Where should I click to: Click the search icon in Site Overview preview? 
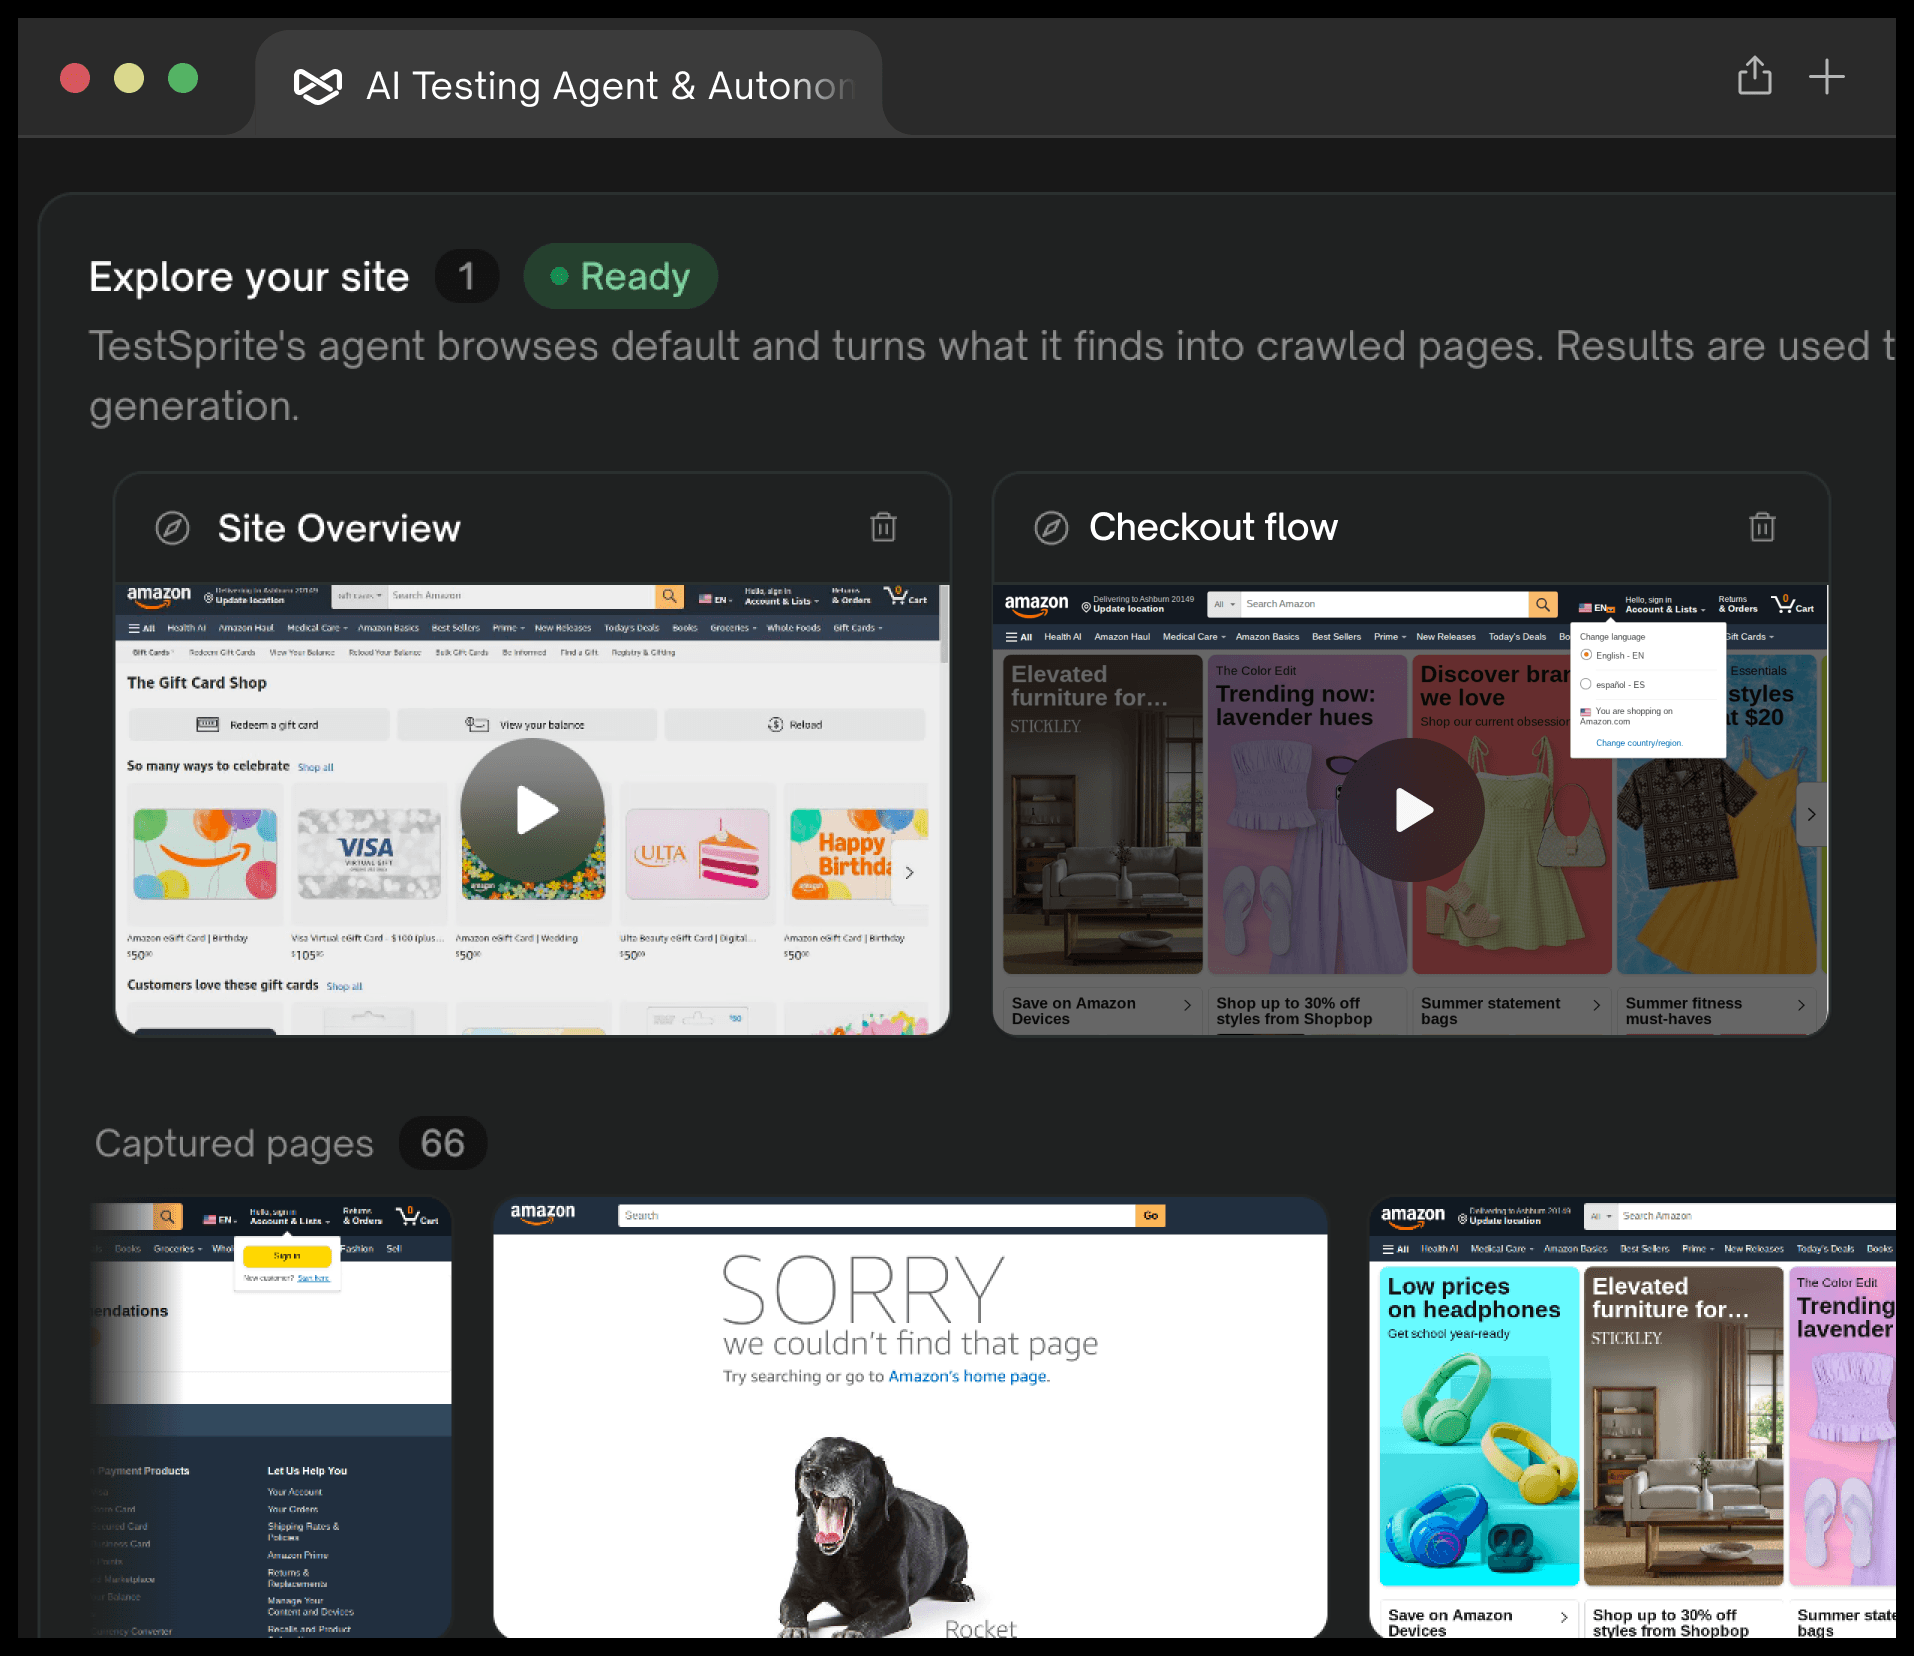pyautogui.click(x=669, y=596)
